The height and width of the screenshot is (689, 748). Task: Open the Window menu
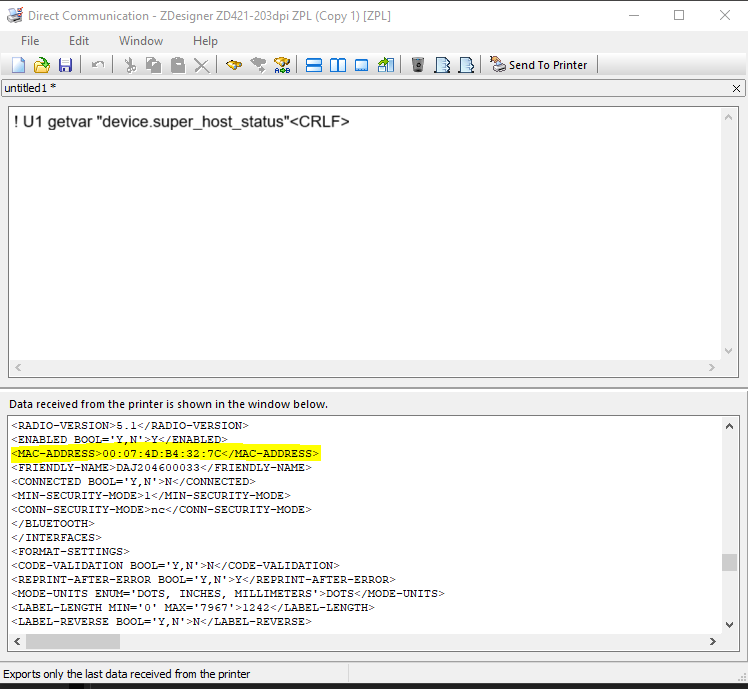pos(141,41)
